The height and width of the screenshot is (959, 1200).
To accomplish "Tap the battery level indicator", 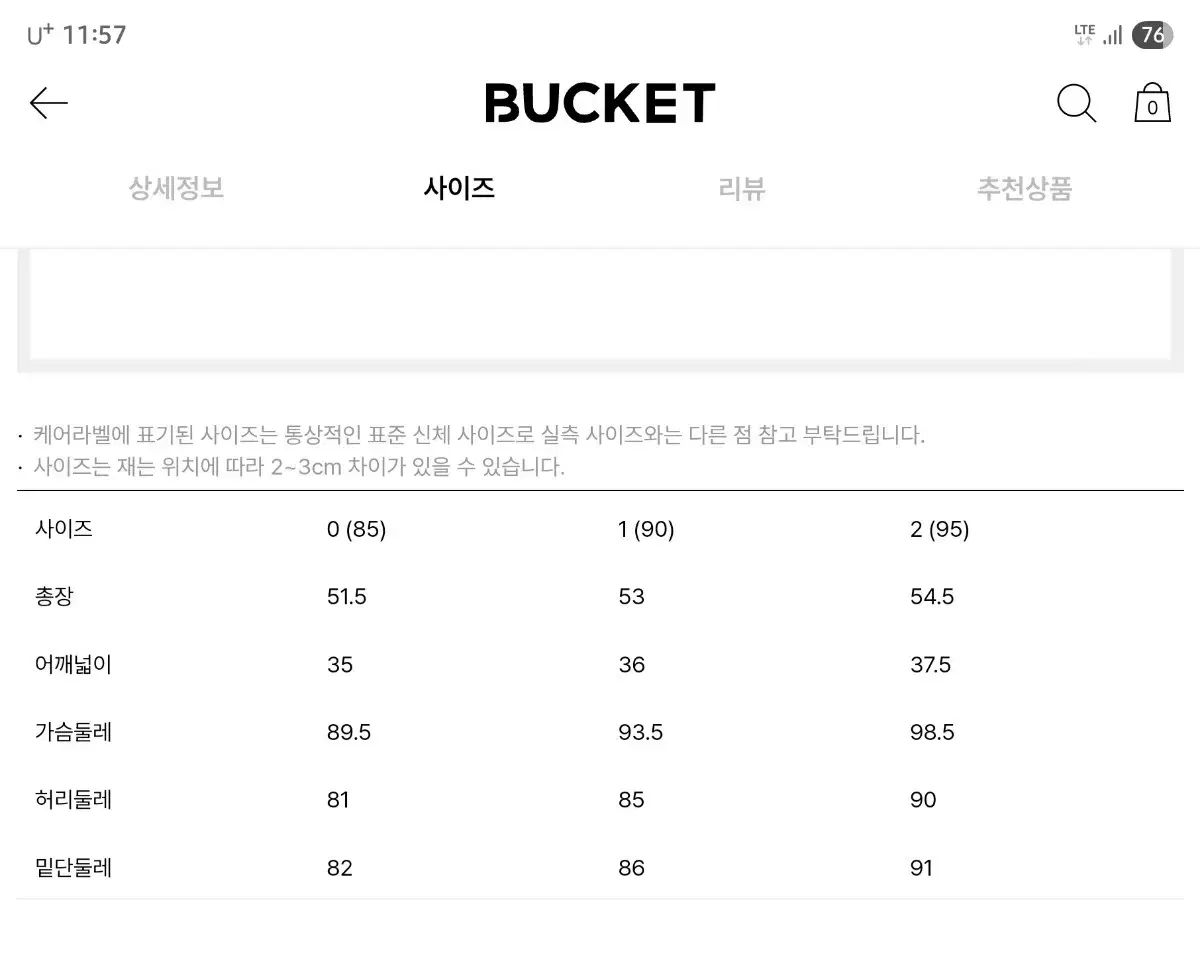I will (x=1152, y=35).
